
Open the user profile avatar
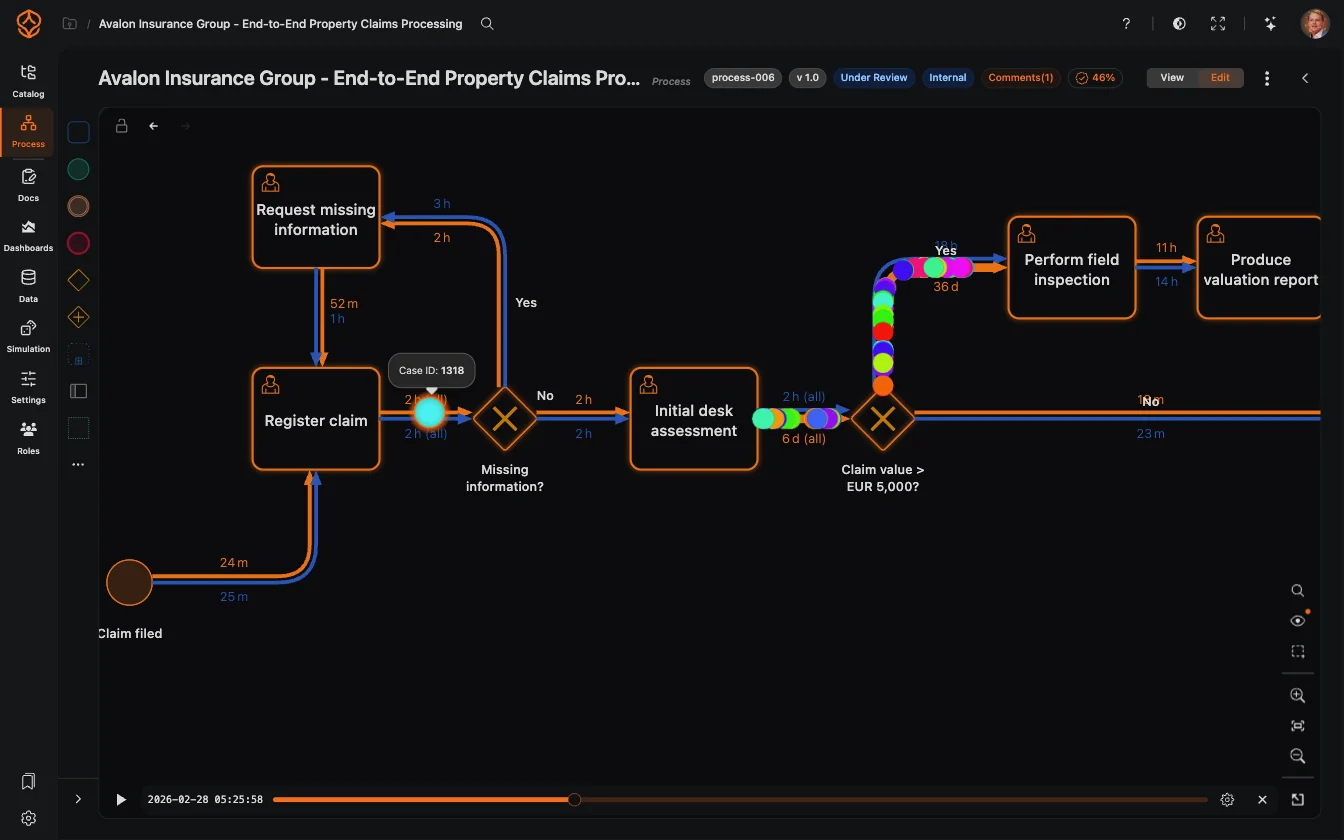pos(1315,23)
